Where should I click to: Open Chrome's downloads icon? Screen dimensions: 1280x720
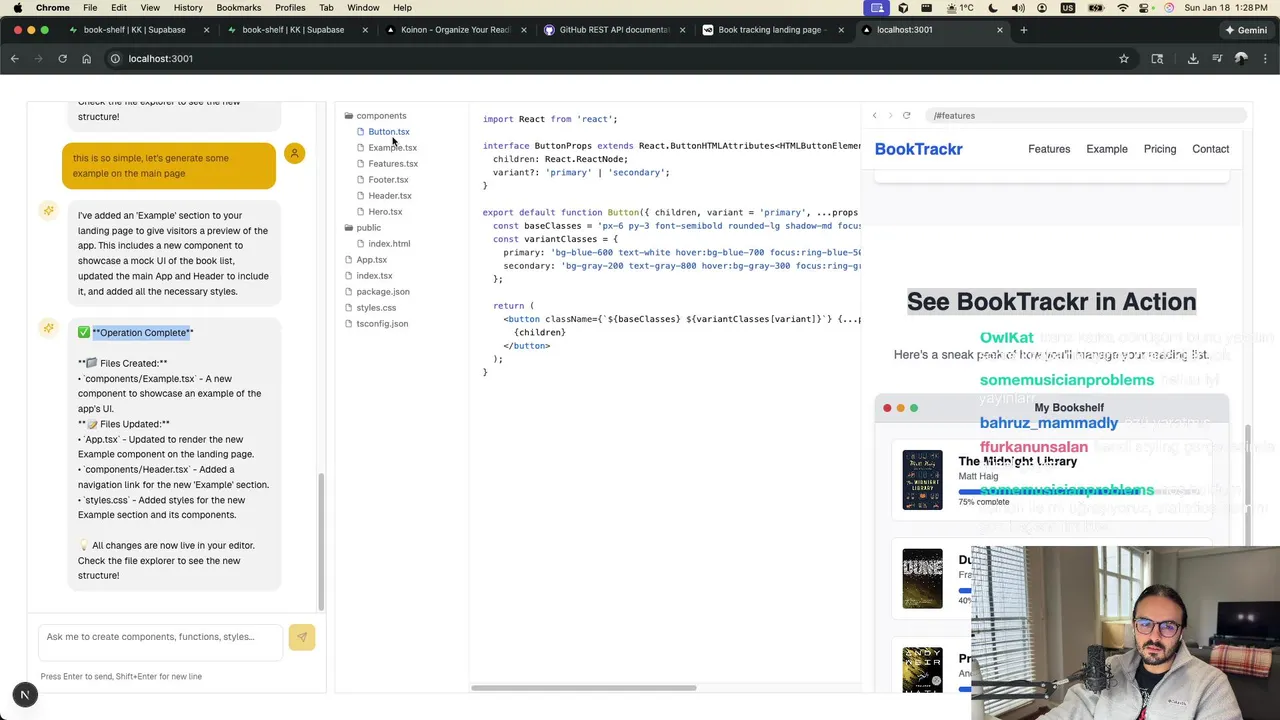click(x=1193, y=59)
